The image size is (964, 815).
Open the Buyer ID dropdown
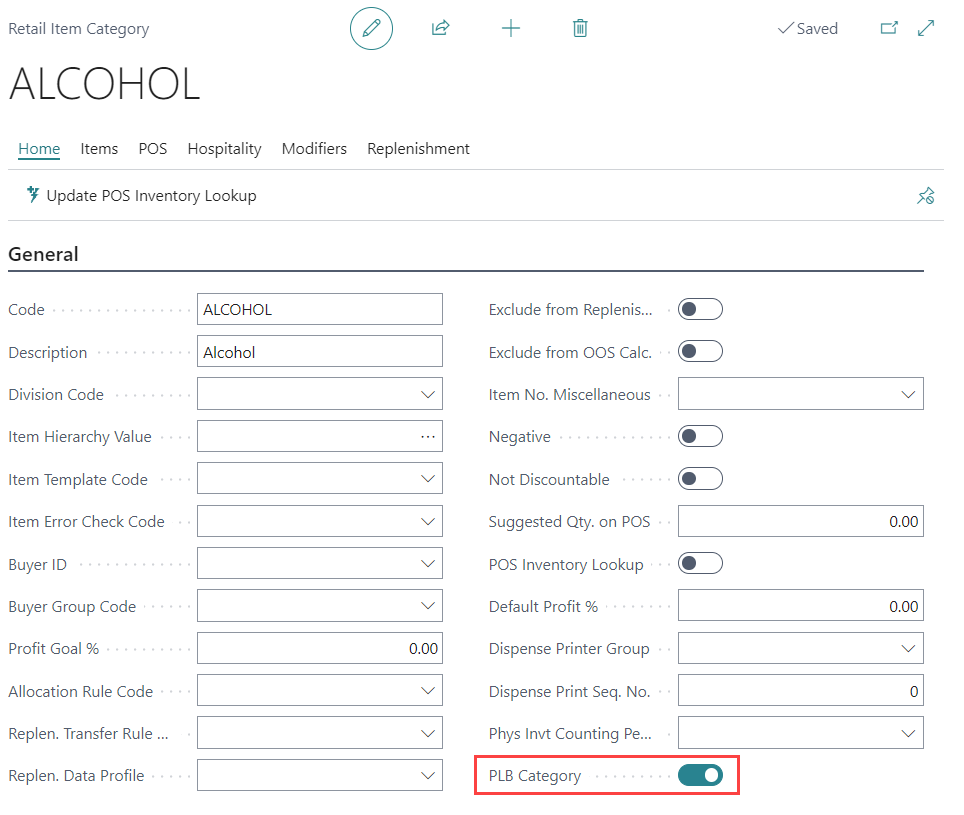click(x=428, y=564)
